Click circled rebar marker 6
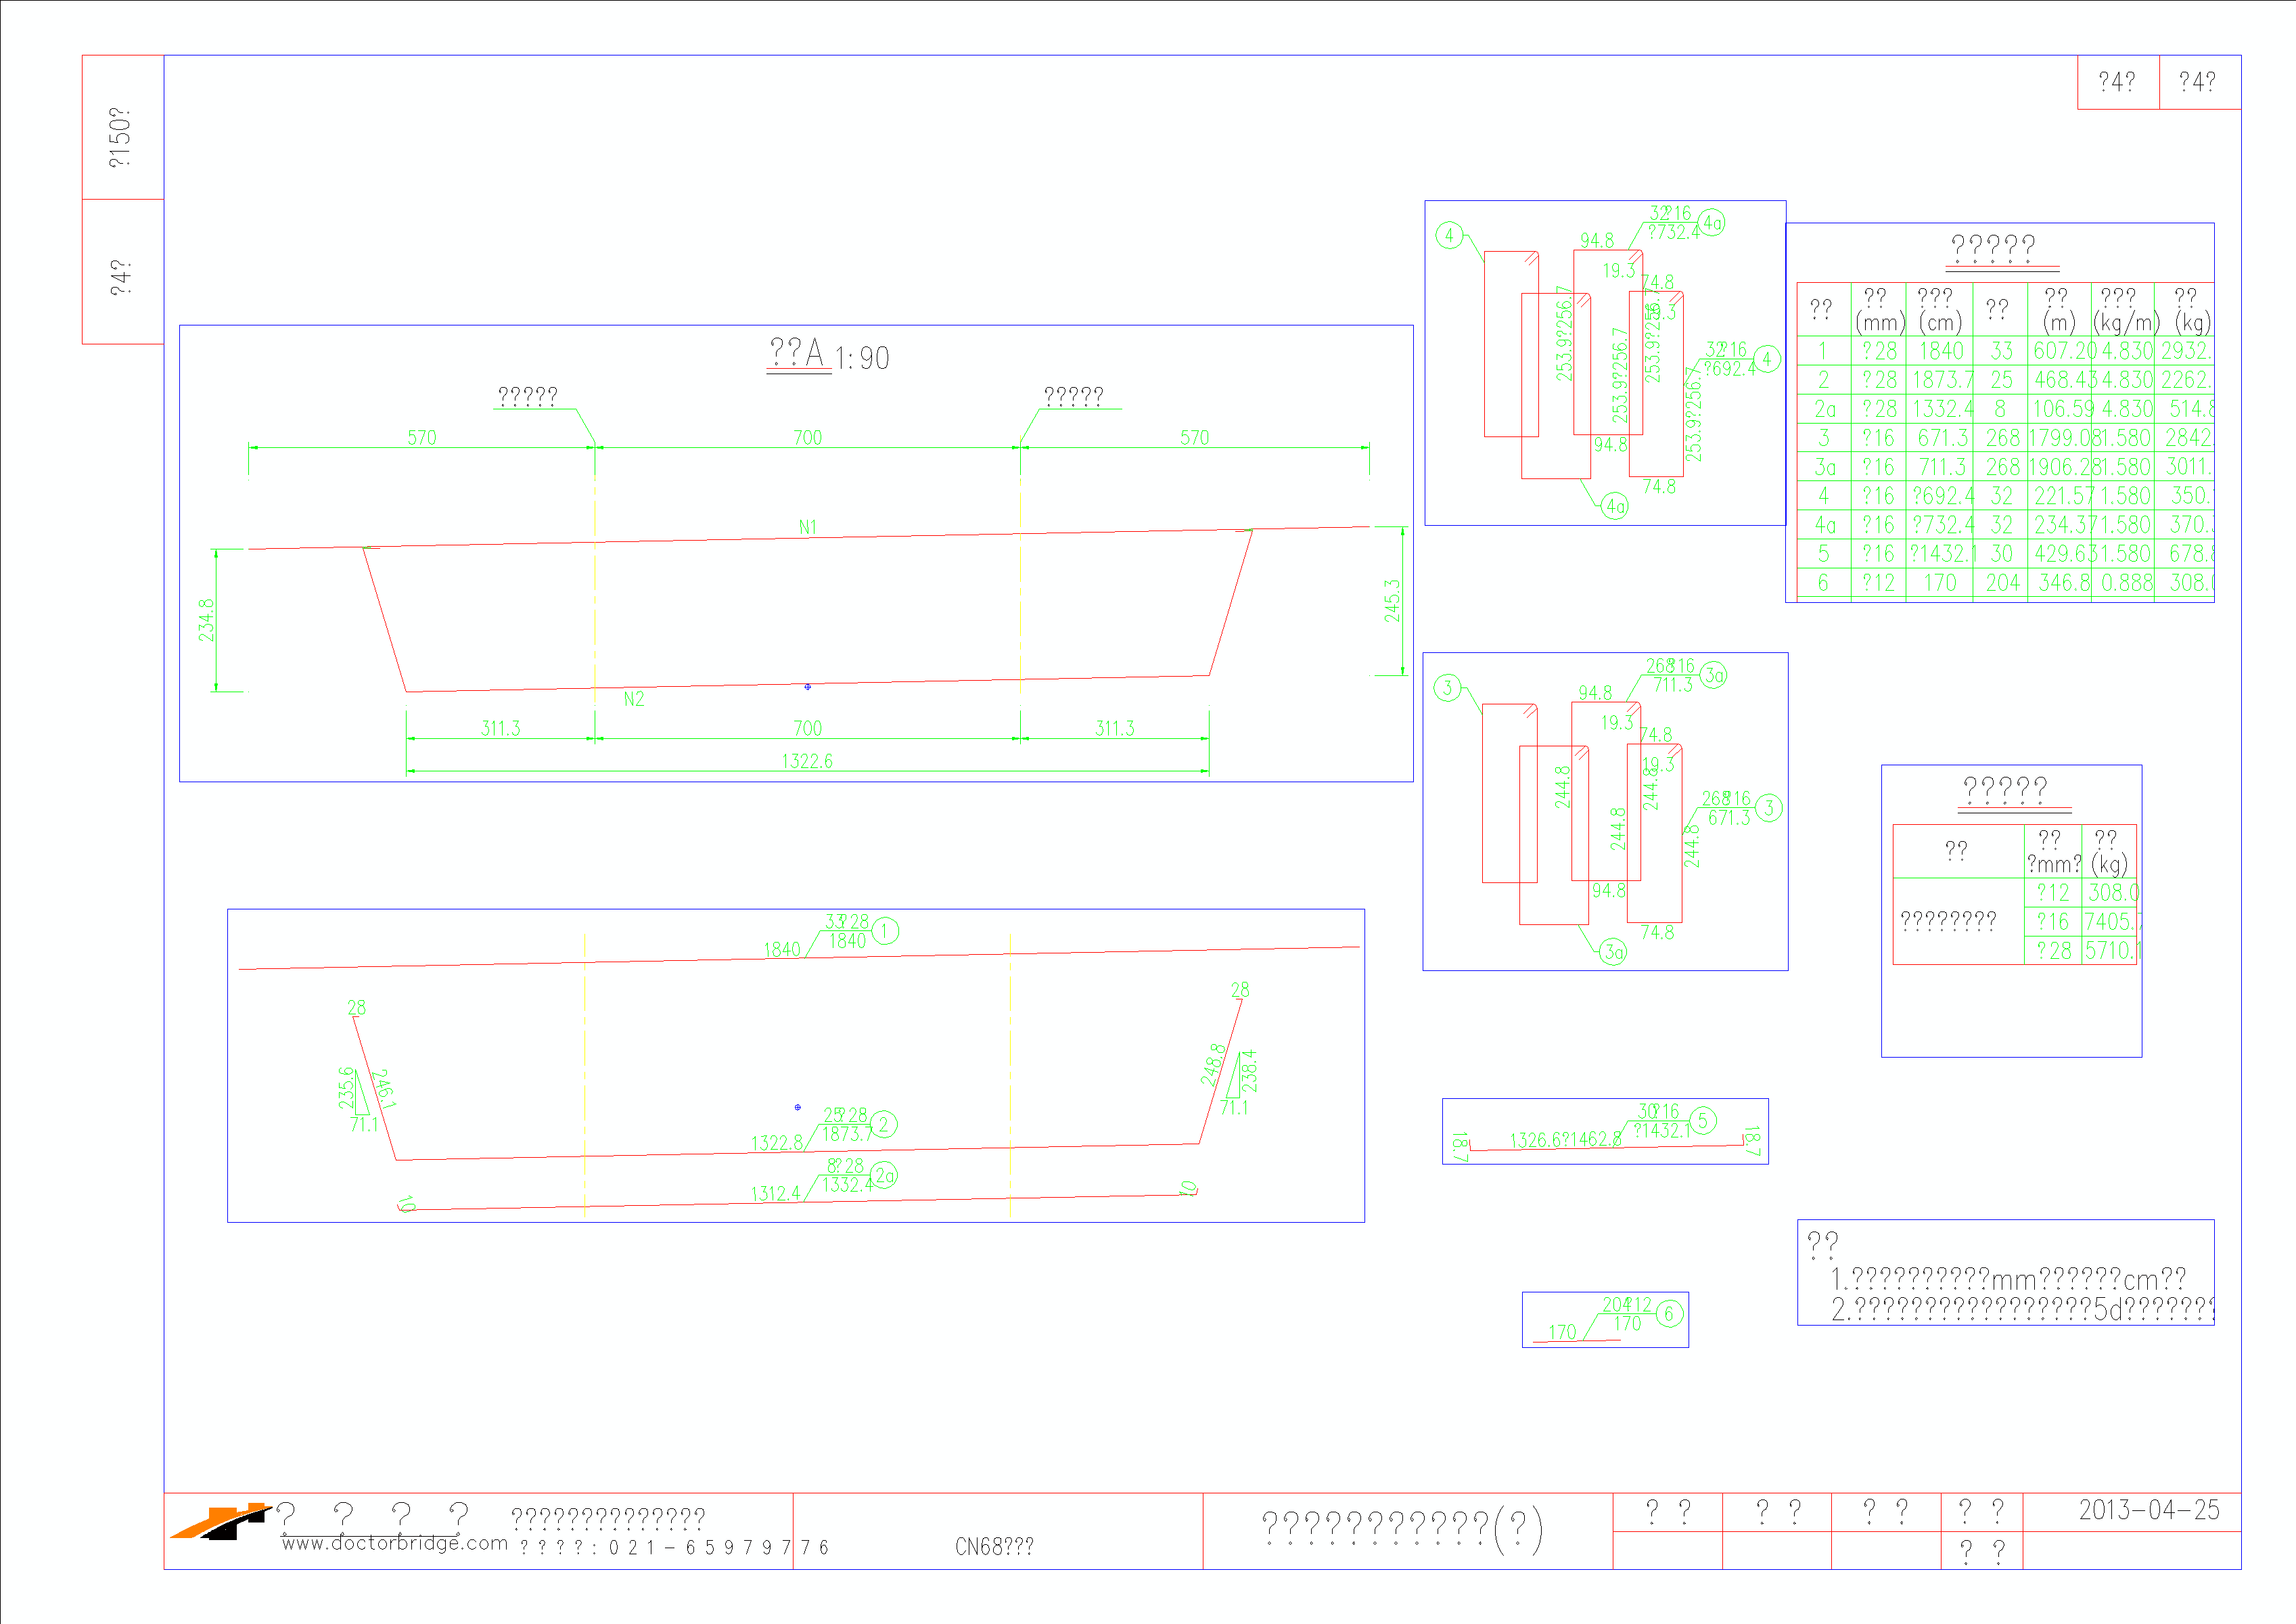This screenshot has height=1624, width=2296. [x=1669, y=1314]
